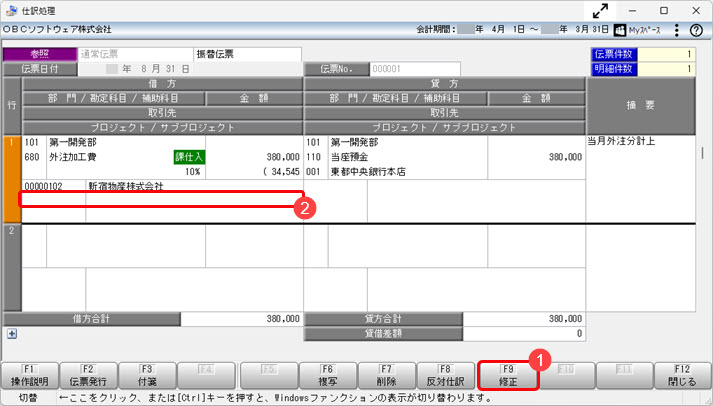This screenshot has height=406, width=713.
Task: Click debit account code 680
Action: point(32,157)
